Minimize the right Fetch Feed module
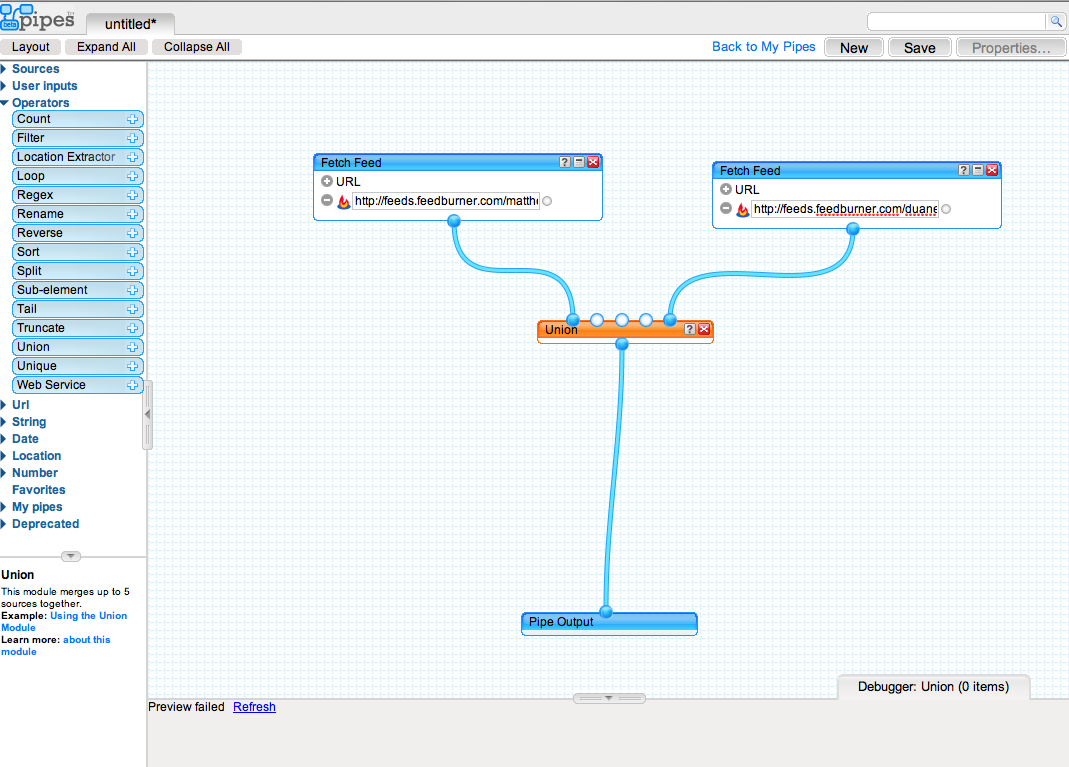This screenshot has height=767, width=1069. pos(978,170)
